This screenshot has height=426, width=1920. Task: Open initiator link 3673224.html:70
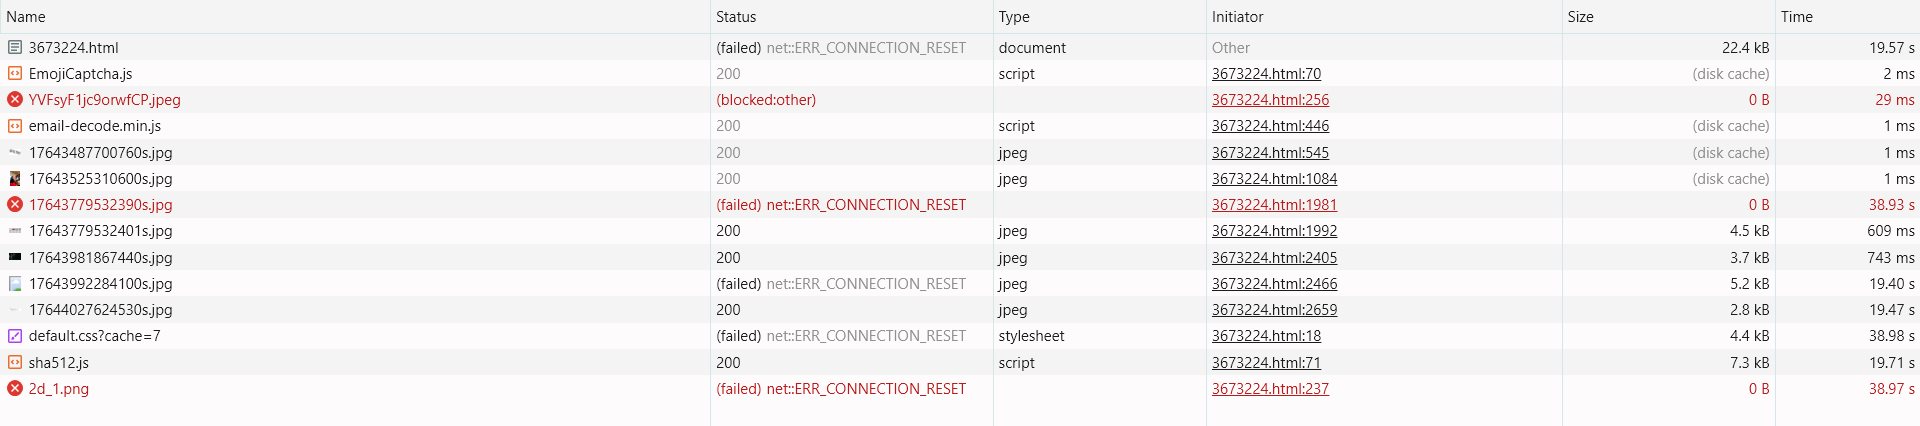pyautogui.click(x=1266, y=73)
